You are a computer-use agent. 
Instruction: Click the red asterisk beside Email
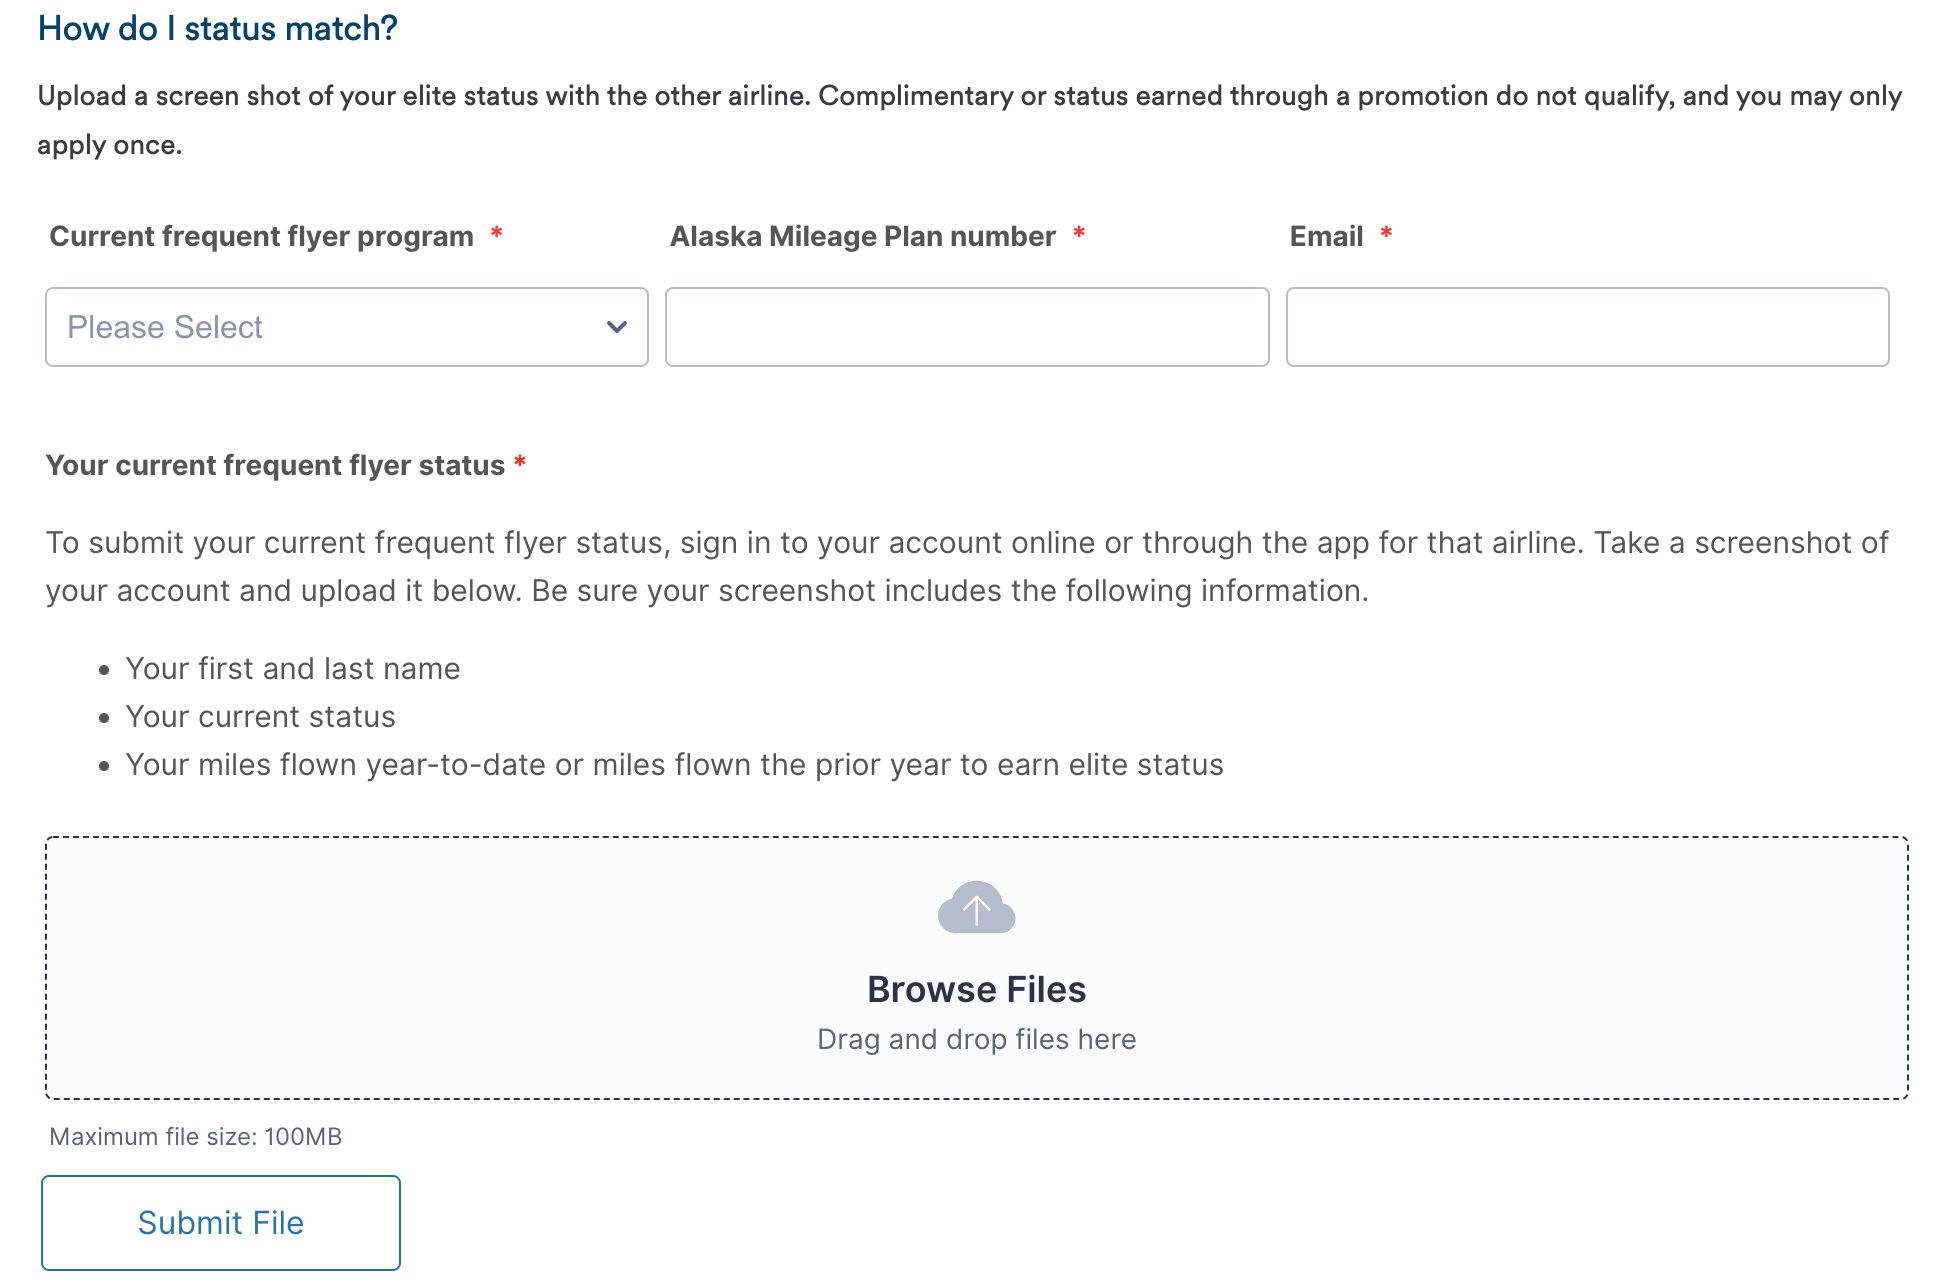1387,234
